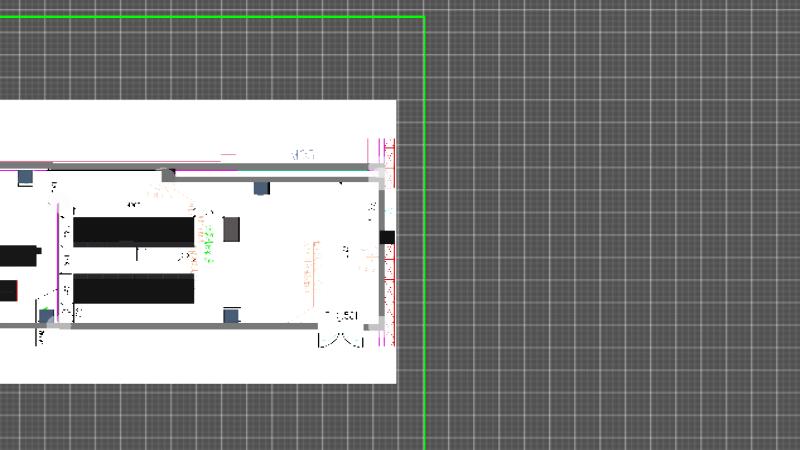Screen dimensions: 800x450
Task: Select the red hatched strip beside right wall
Action: point(391,270)
